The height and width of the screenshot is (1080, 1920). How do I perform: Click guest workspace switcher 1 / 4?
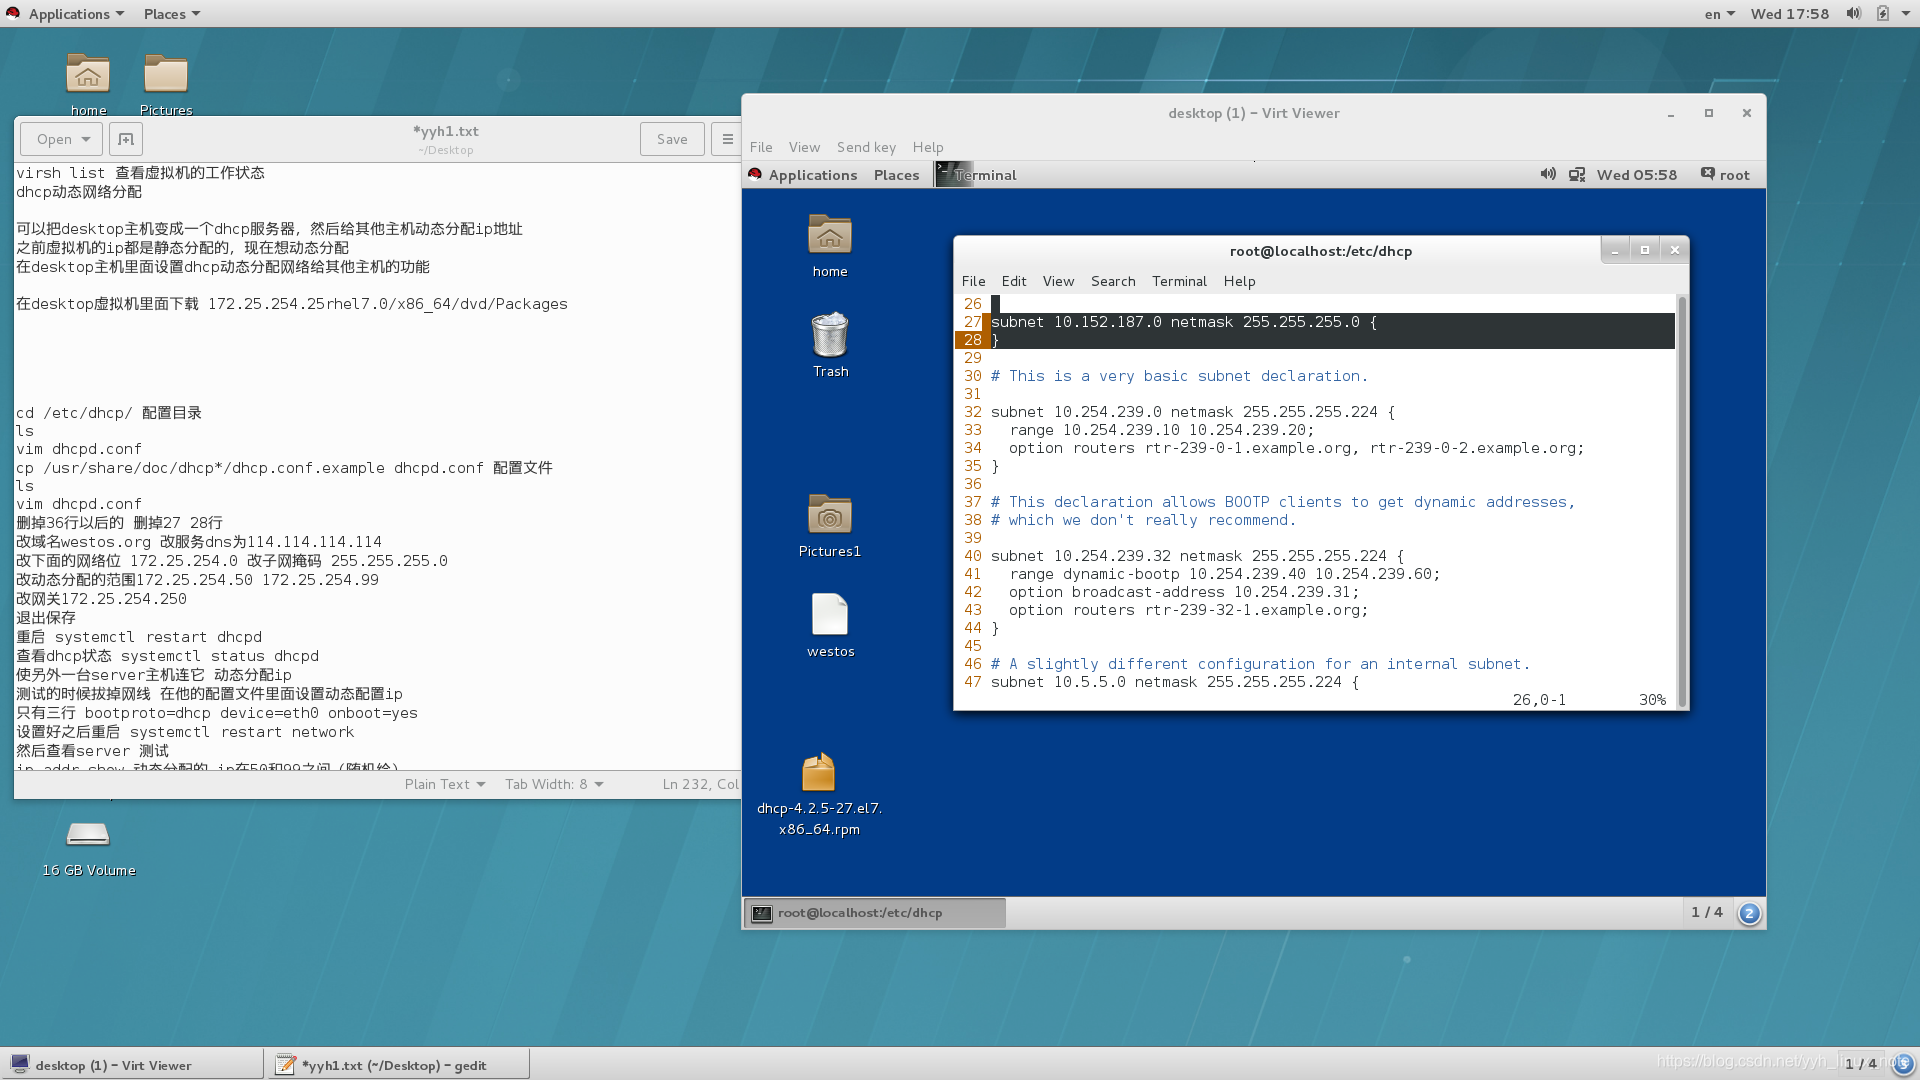click(1706, 912)
